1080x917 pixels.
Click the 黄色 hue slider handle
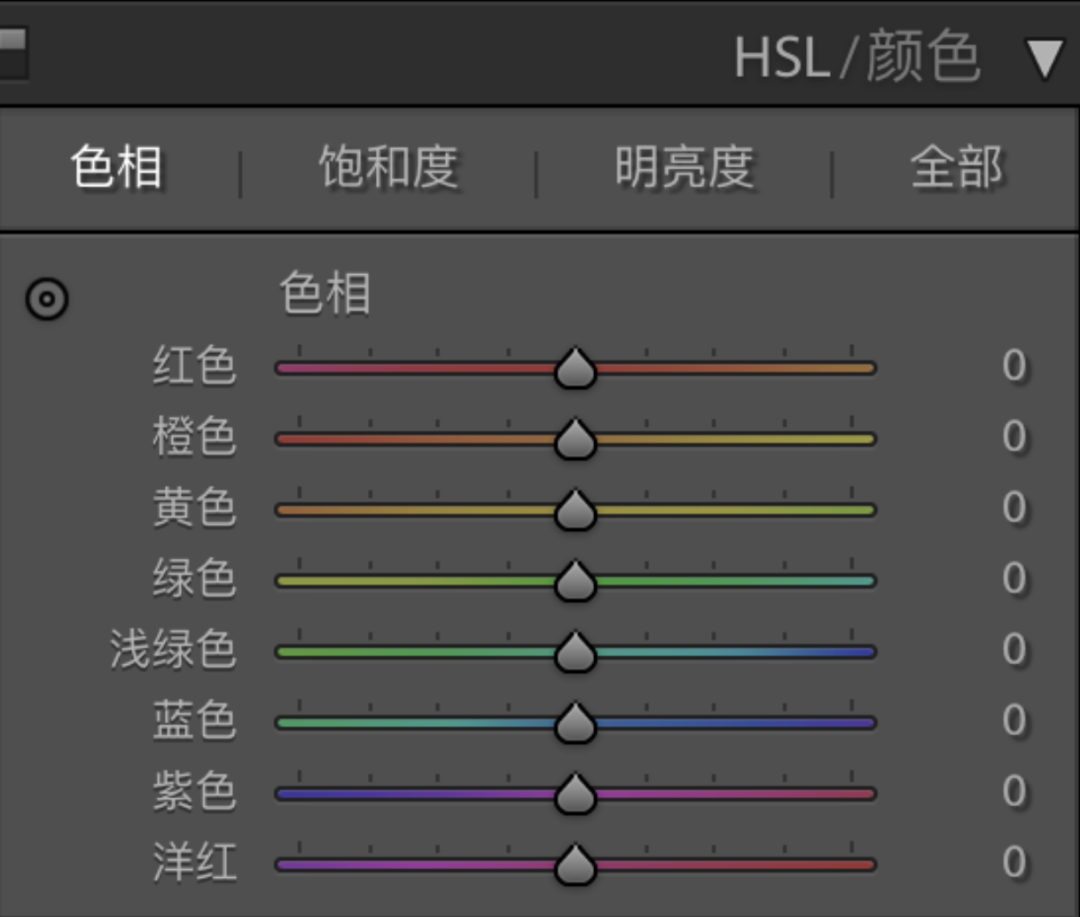(x=575, y=511)
